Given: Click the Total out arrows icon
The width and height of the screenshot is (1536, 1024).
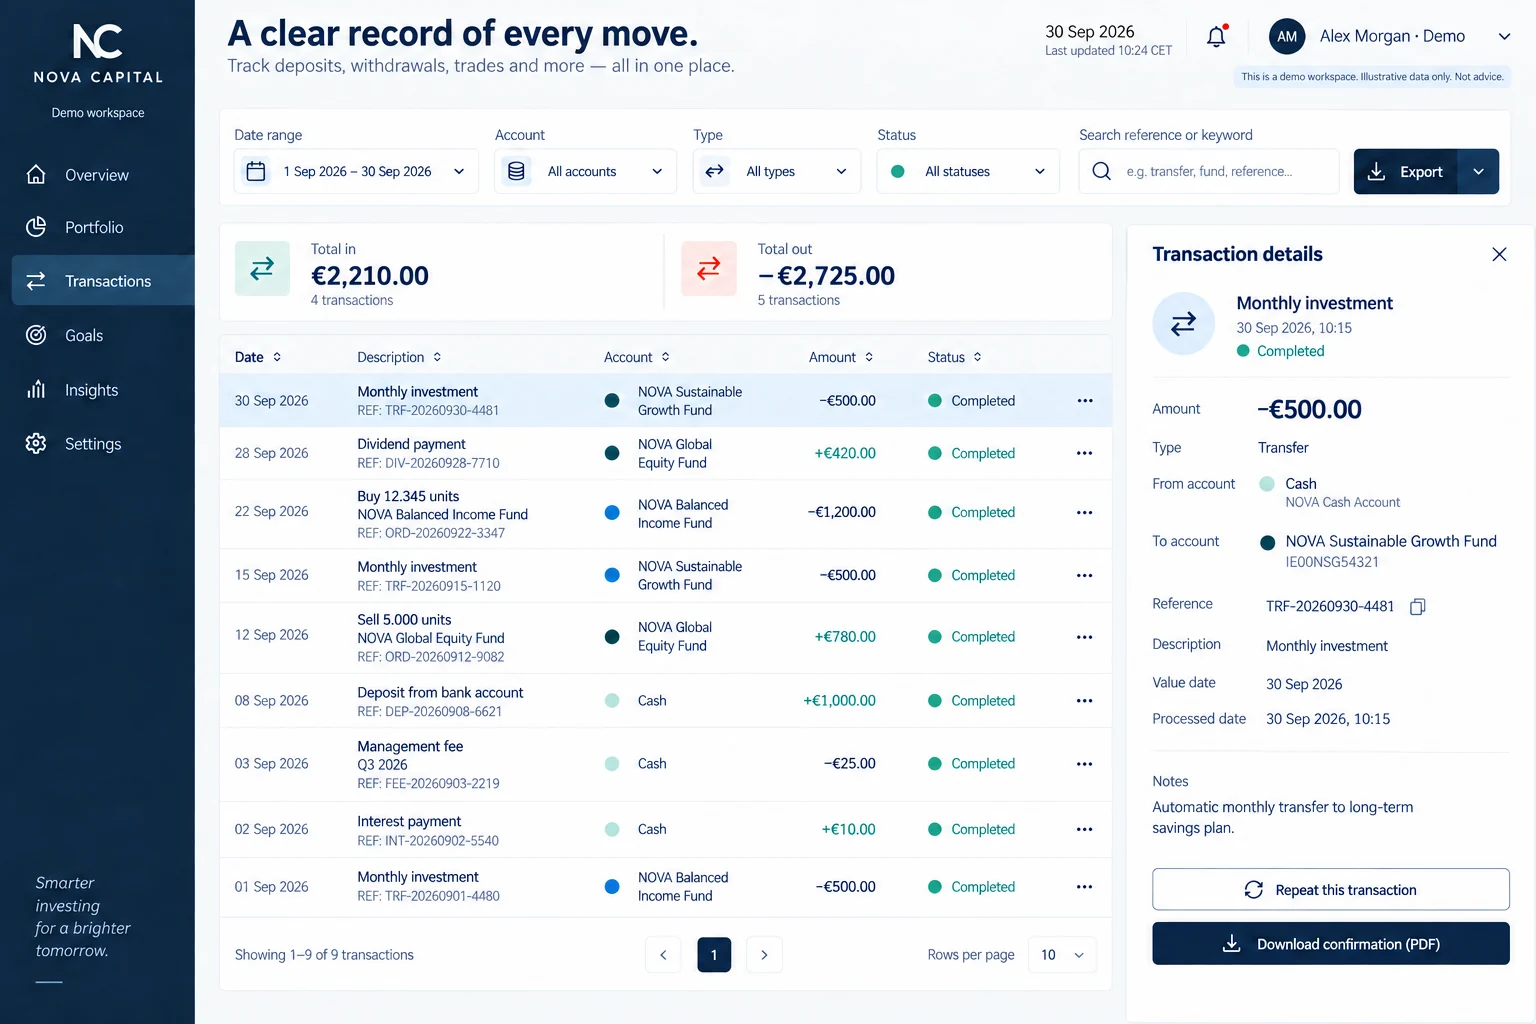Looking at the screenshot, I should click(709, 268).
